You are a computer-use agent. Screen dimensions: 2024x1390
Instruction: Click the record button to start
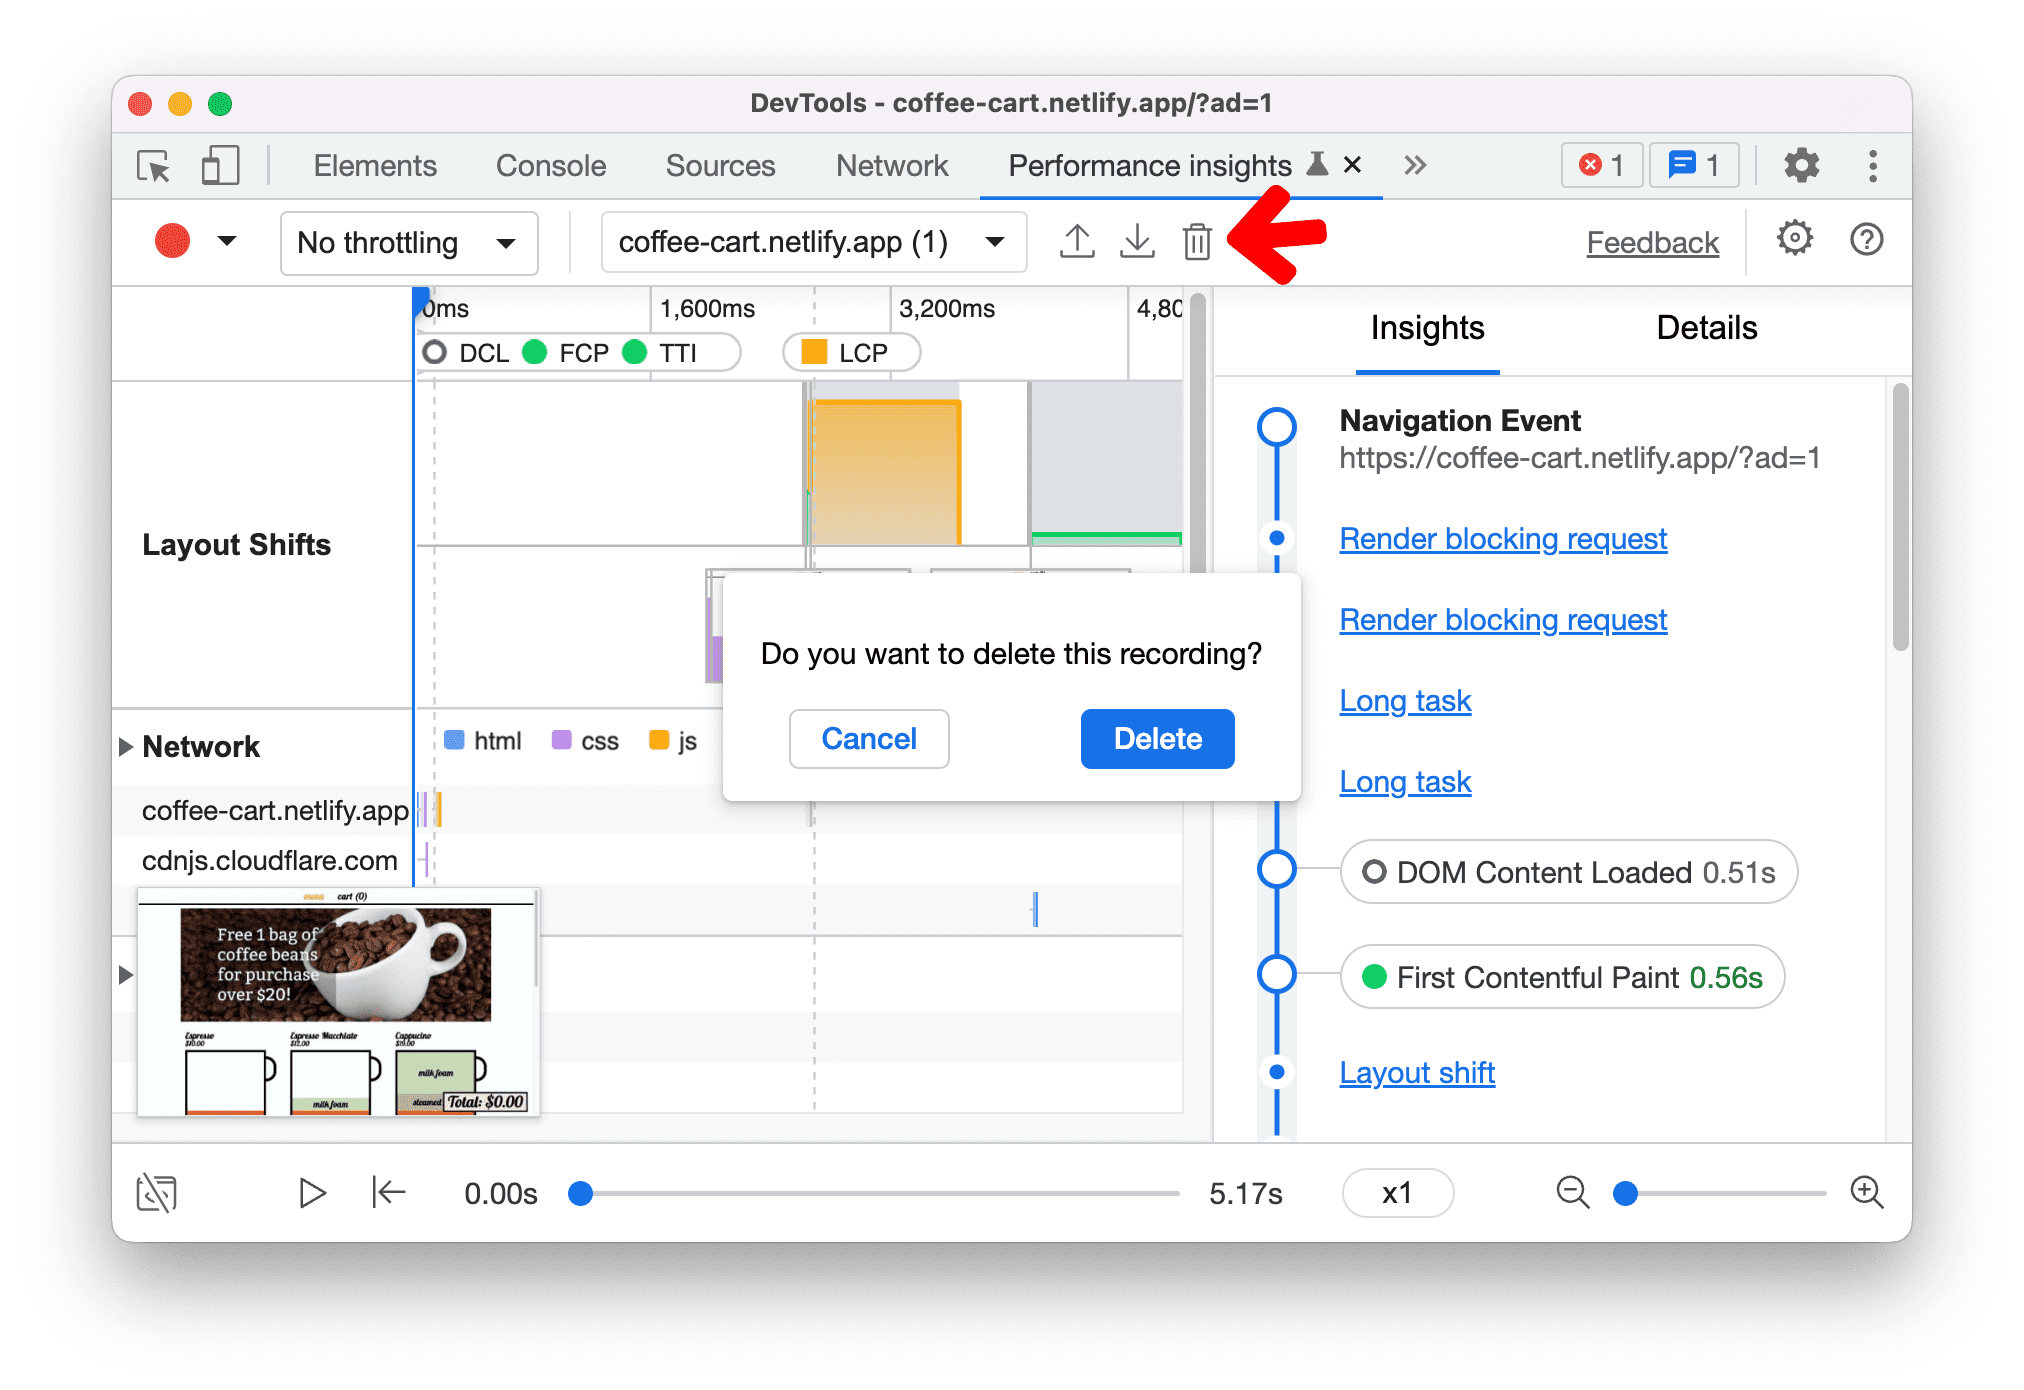174,240
